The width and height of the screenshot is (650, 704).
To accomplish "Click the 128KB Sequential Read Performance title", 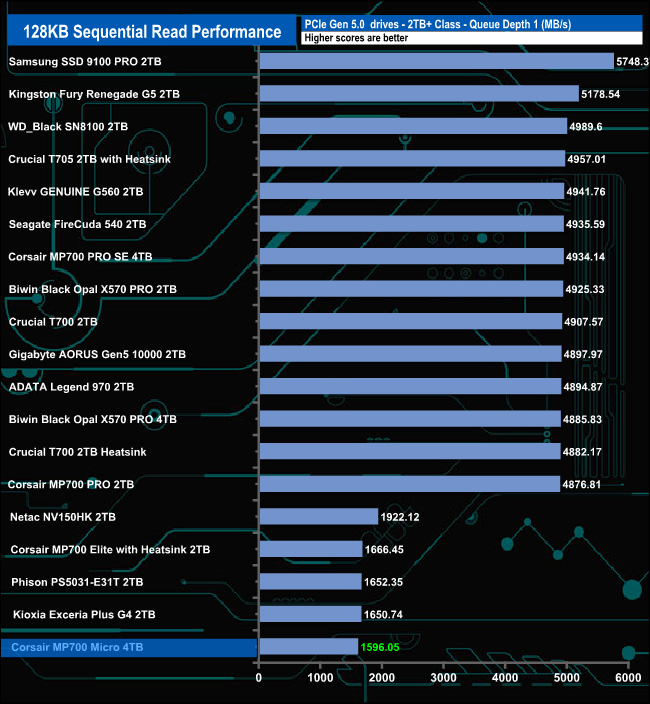I will [152, 31].
